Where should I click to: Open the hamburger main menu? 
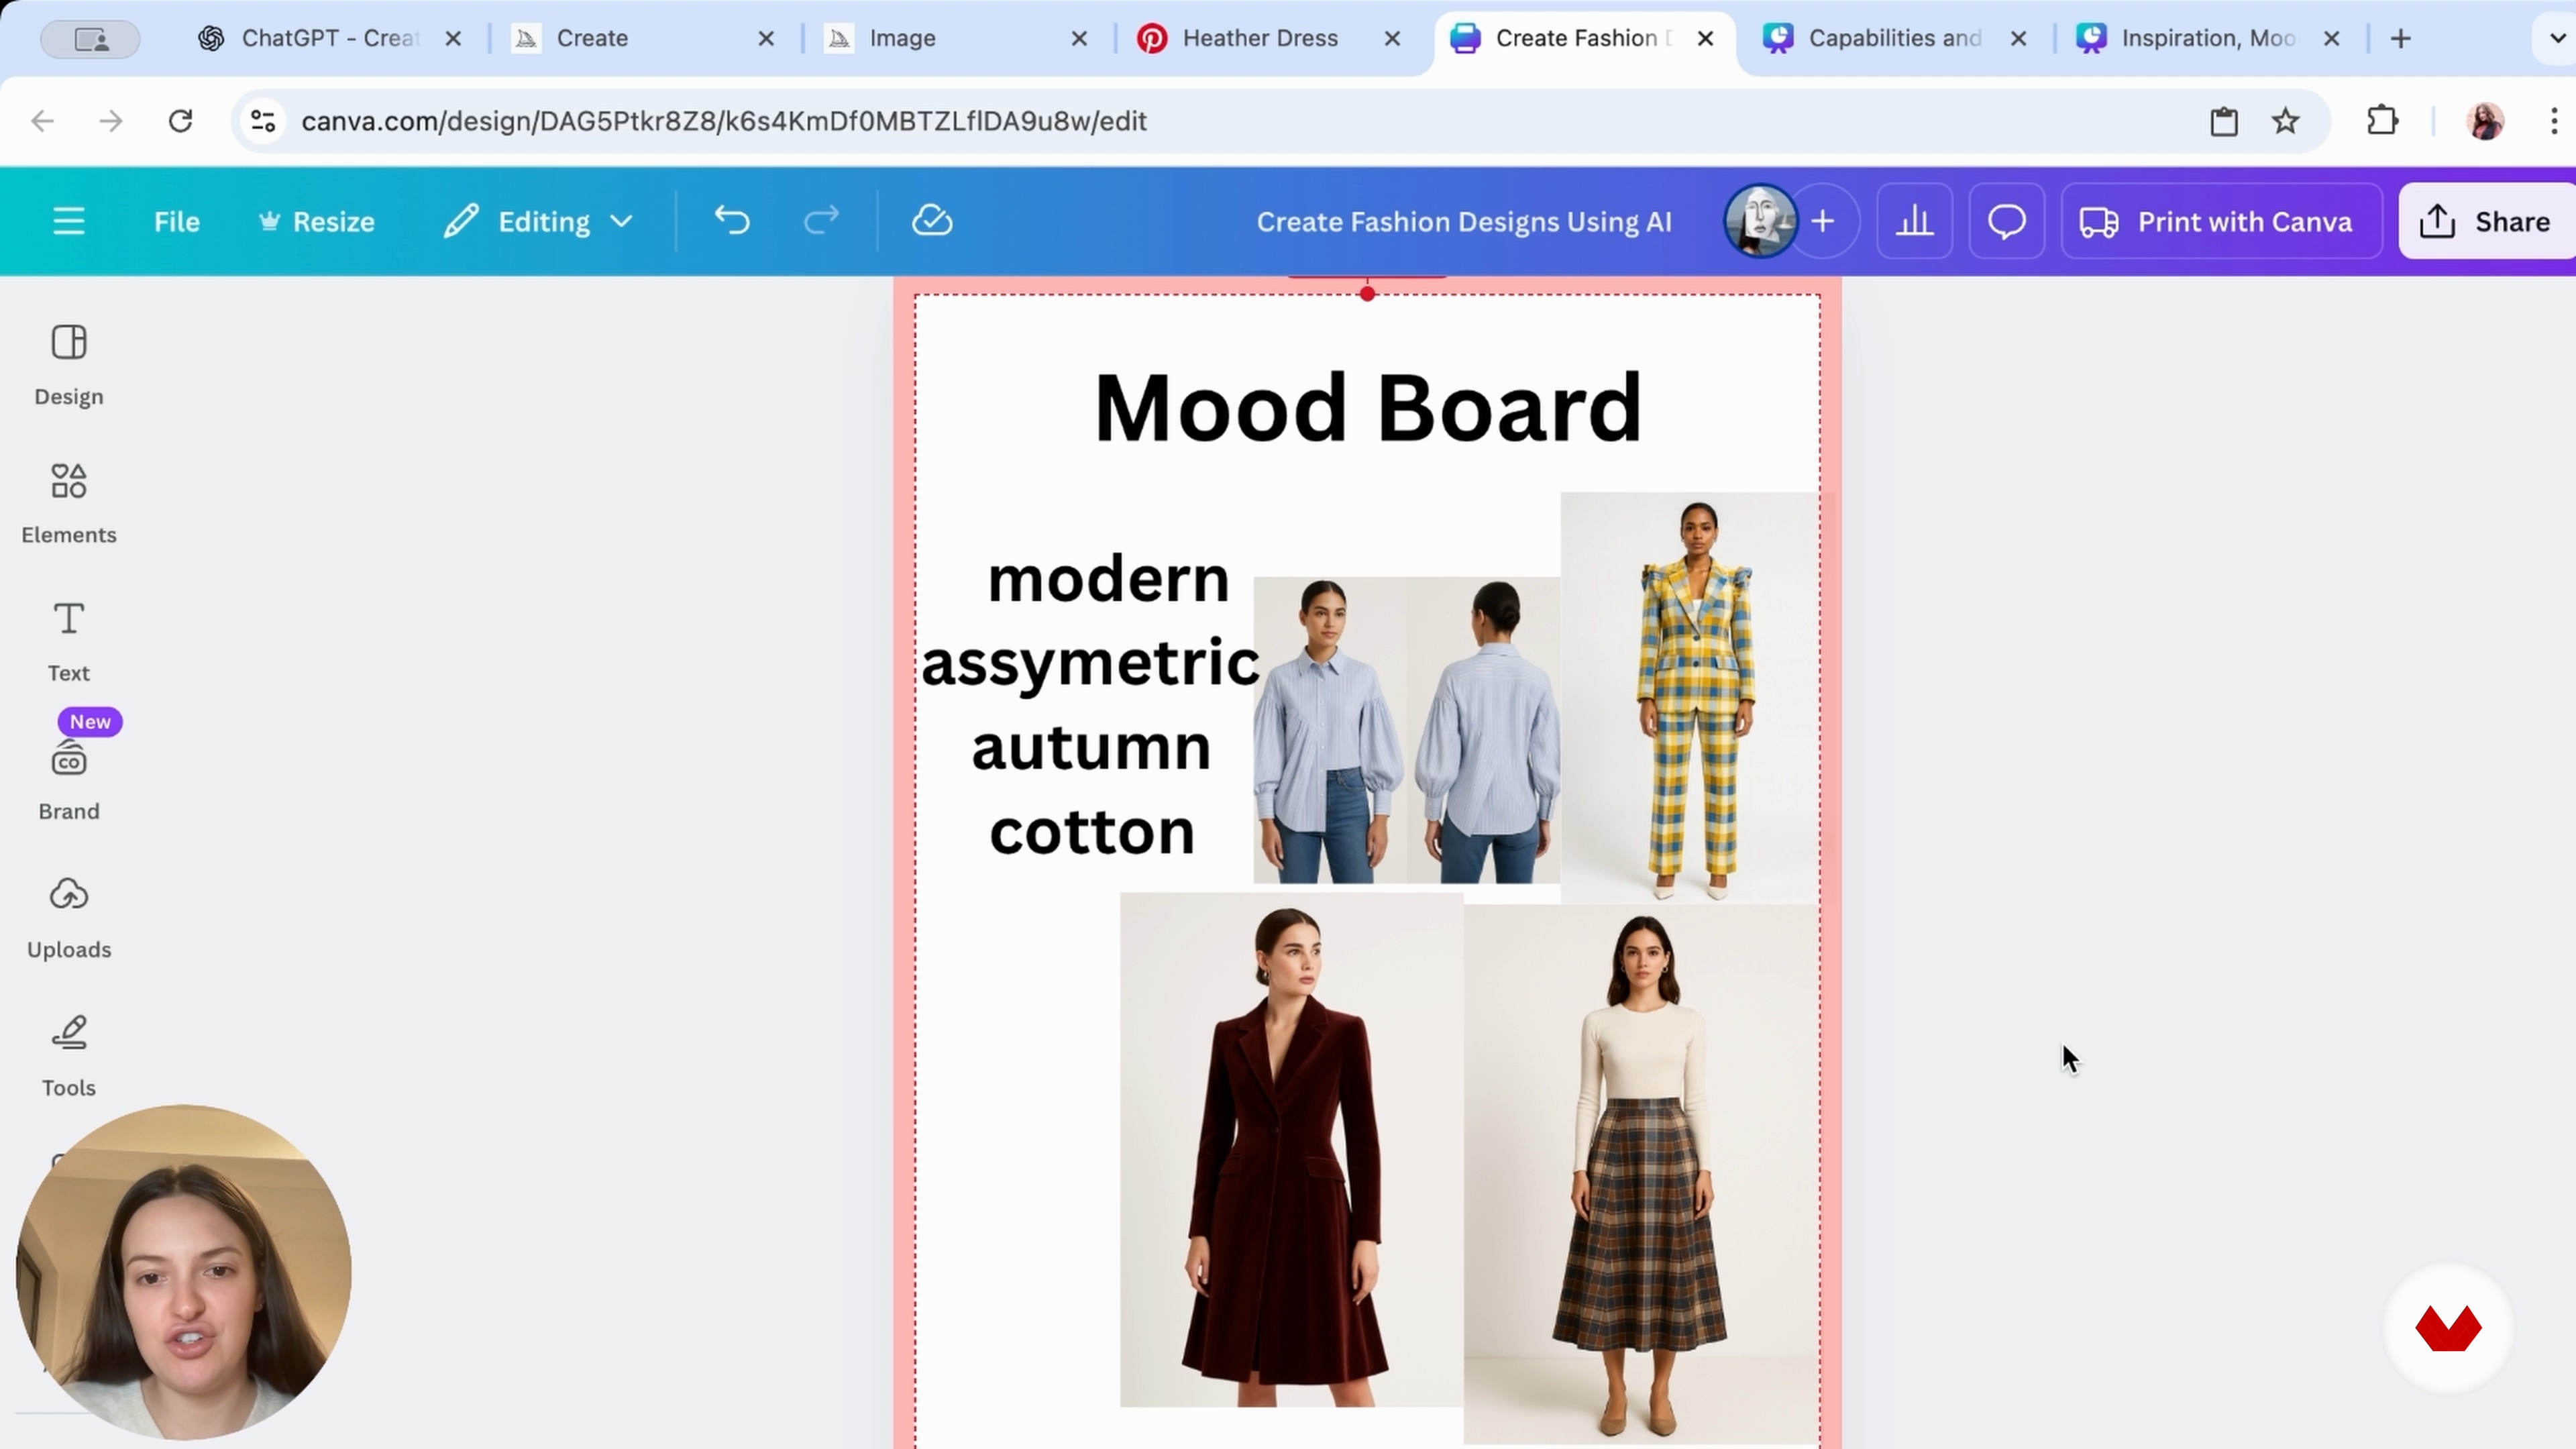69,221
